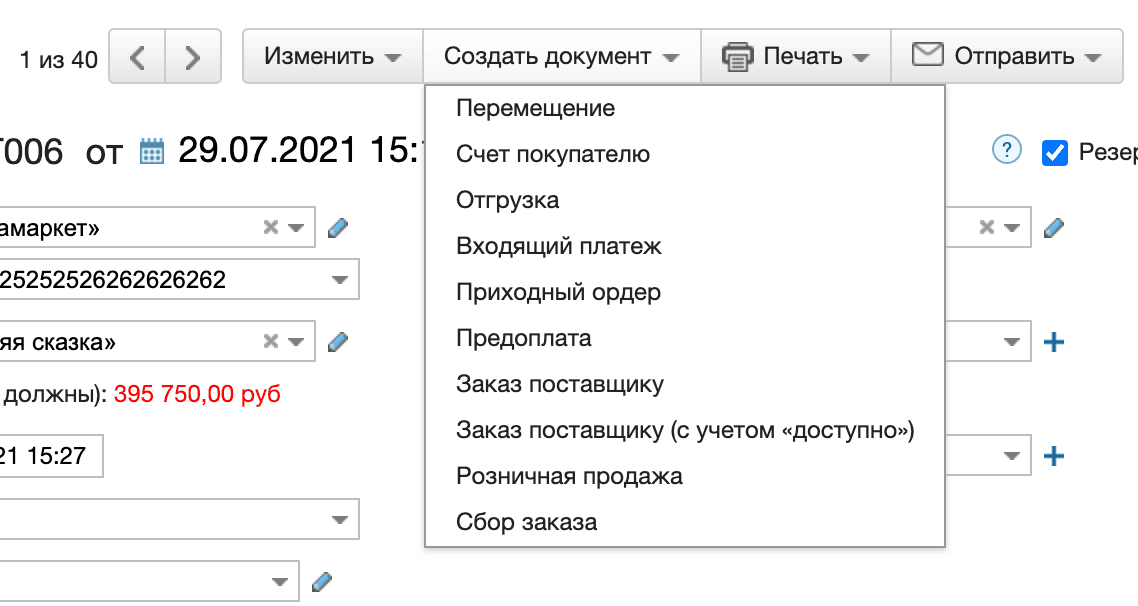The height and width of the screenshot is (606, 1138).
Task: Click plus icon next to top-right dropdown
Action: (1055, 341)
